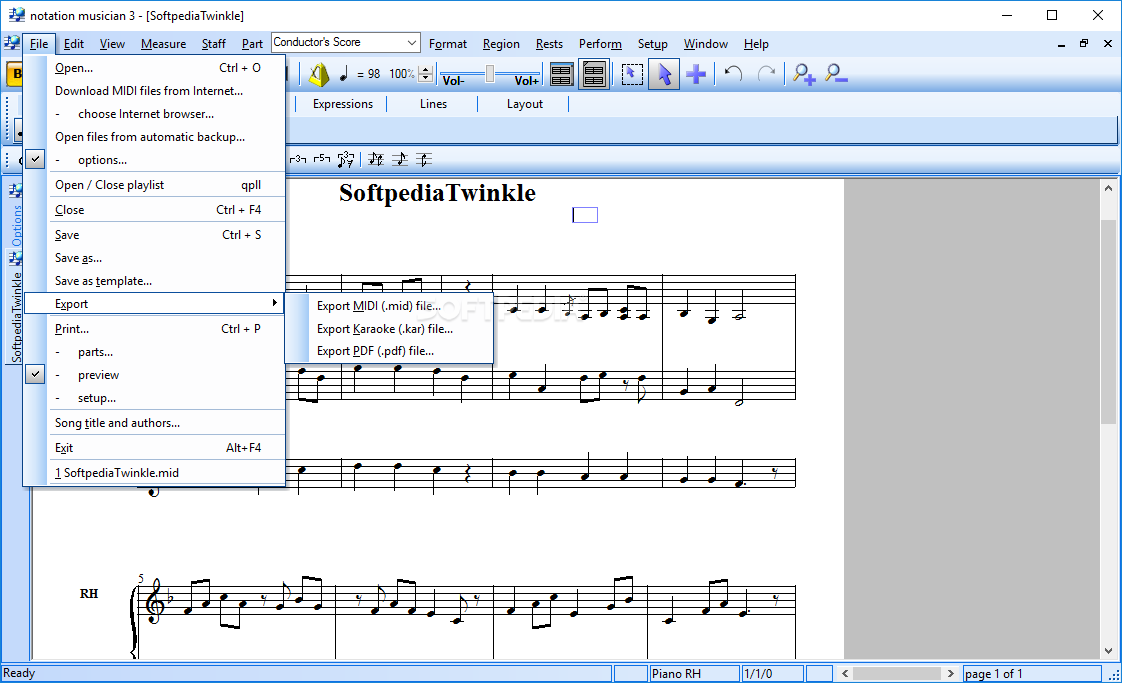
Task: Click the quarter-note tempo icon
Action: (x=344, y=74)
